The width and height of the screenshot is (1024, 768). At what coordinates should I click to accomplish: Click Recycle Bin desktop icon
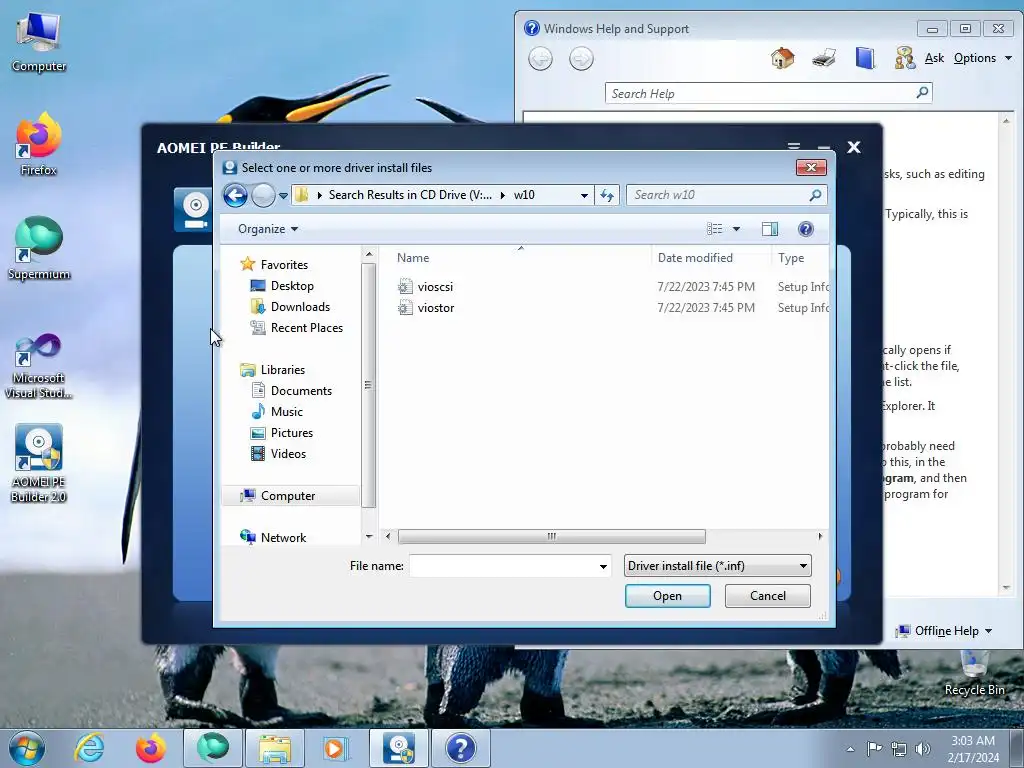pyautogui.click(x=974, y=673)
